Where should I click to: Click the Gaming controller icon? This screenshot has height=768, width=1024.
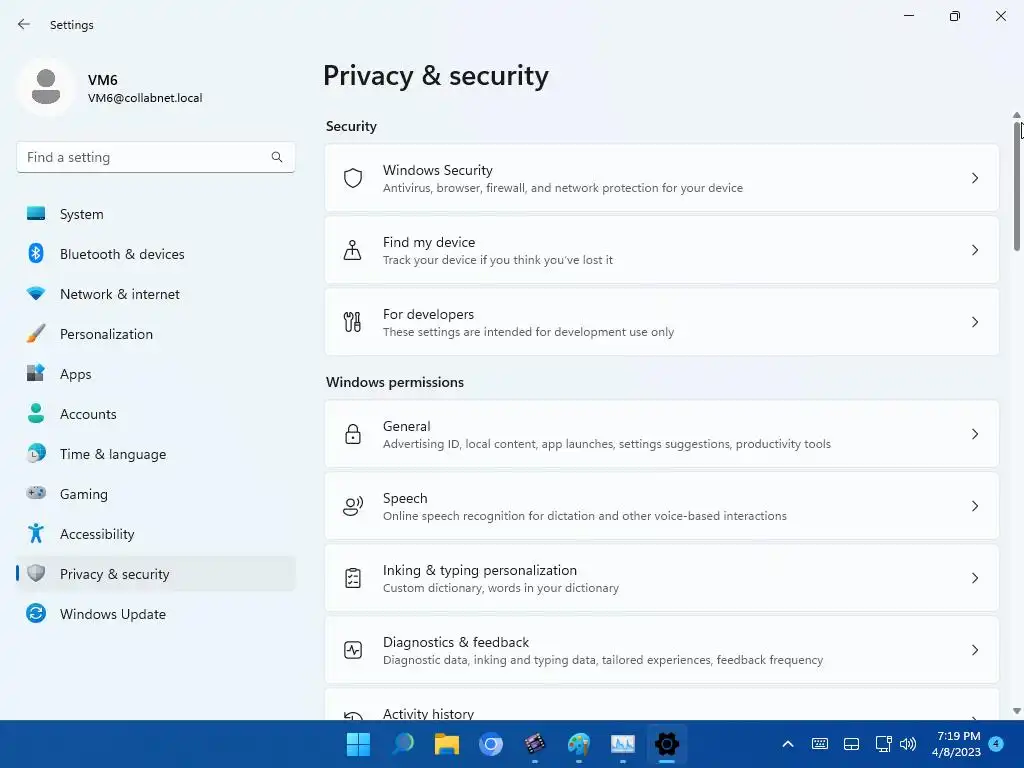36,493
